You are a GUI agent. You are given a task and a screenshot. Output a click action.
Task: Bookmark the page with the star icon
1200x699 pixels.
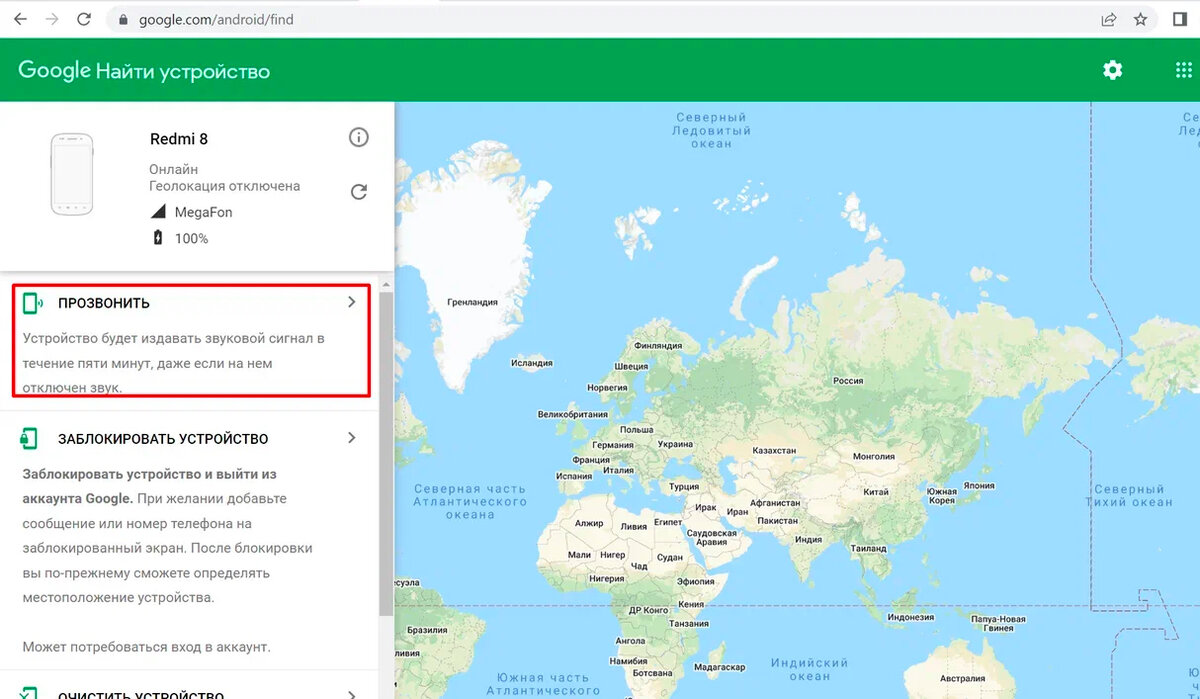click(1141, 18)
